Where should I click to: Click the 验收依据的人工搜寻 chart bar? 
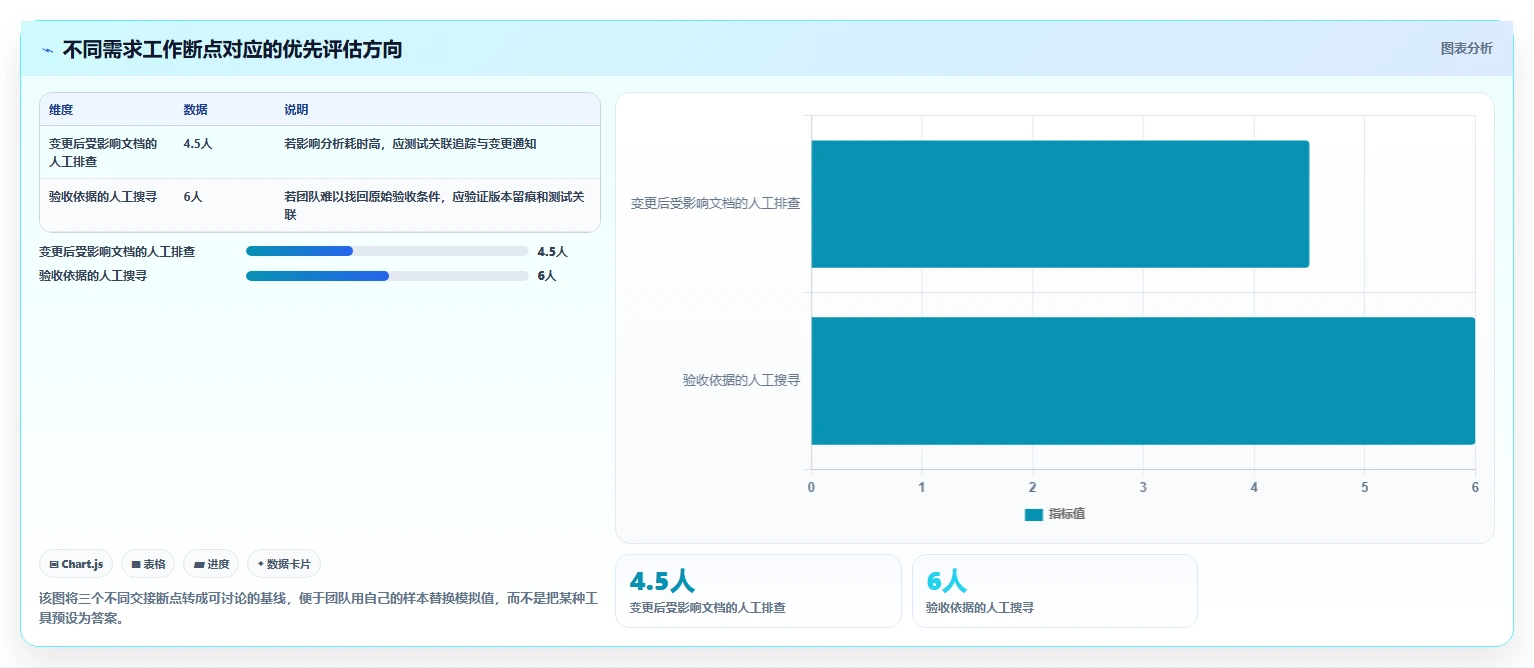pos(1143,380)
